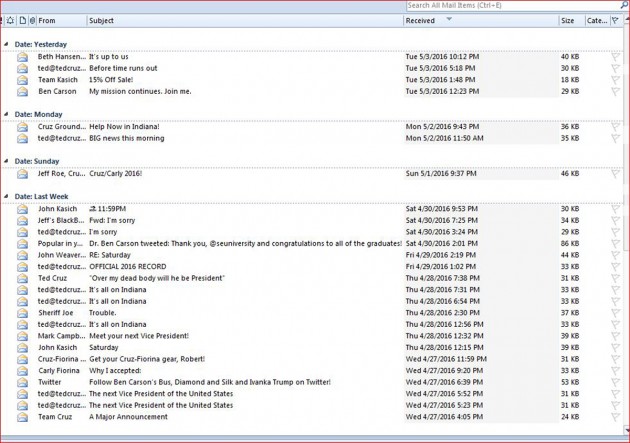Viewport: 630px width, 443px height.
Task: Collapse the 'Date: Monday' group
Action: tap(7, 115)
